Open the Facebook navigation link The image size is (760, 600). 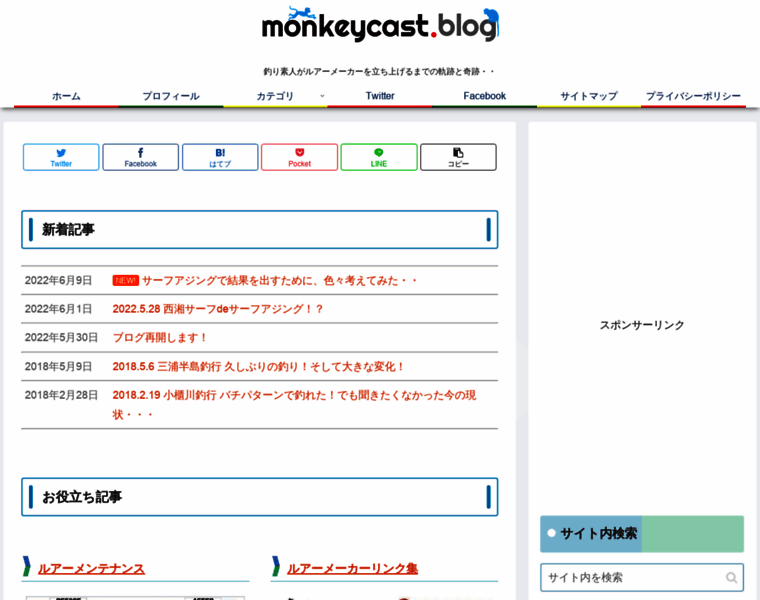pyautogui.click(x=484, y=96)
